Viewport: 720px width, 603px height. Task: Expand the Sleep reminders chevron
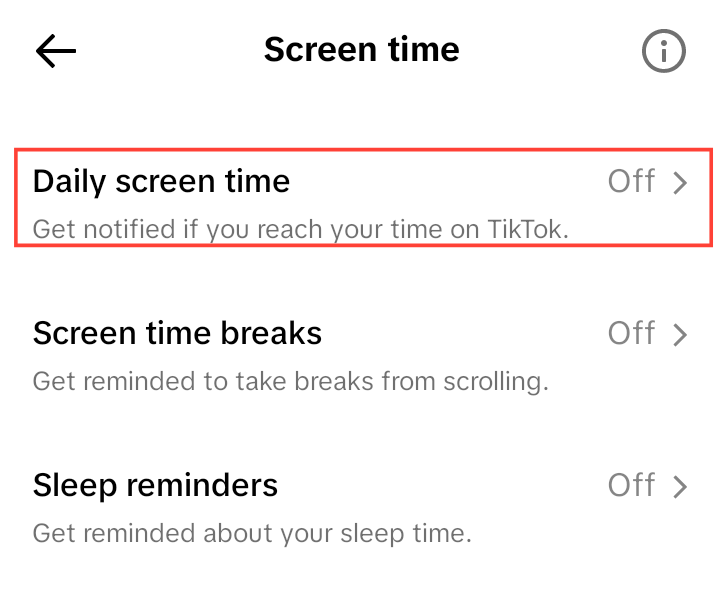tap(681, 487)
